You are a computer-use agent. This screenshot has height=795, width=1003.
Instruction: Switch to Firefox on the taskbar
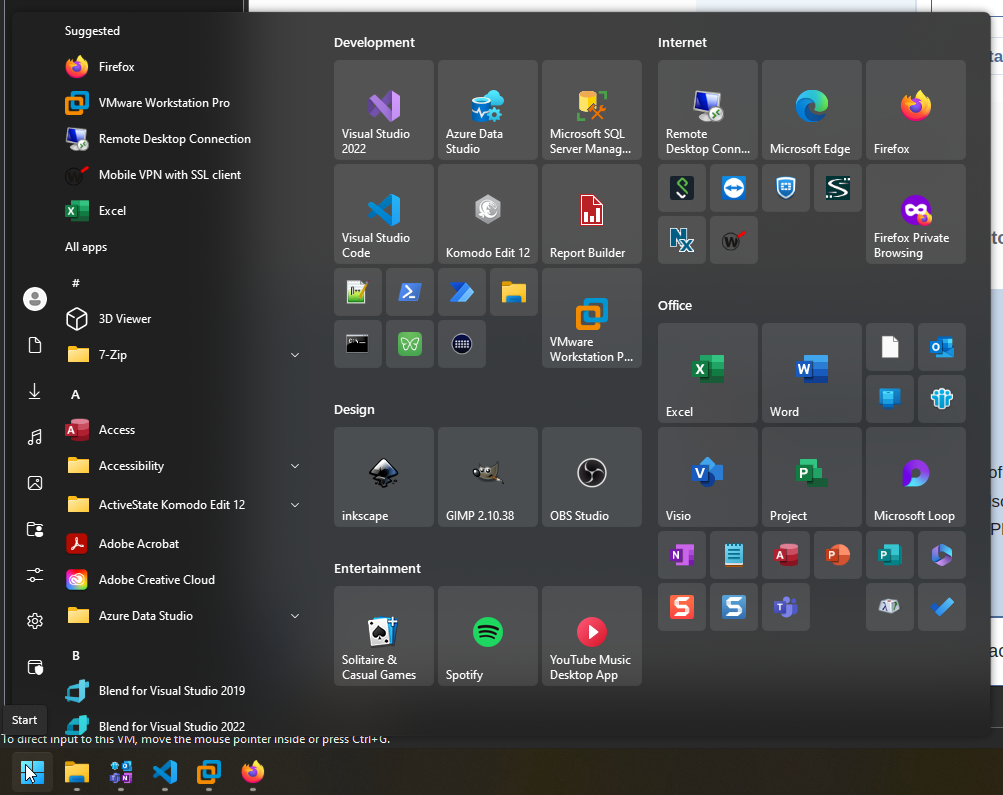point(253,772)
